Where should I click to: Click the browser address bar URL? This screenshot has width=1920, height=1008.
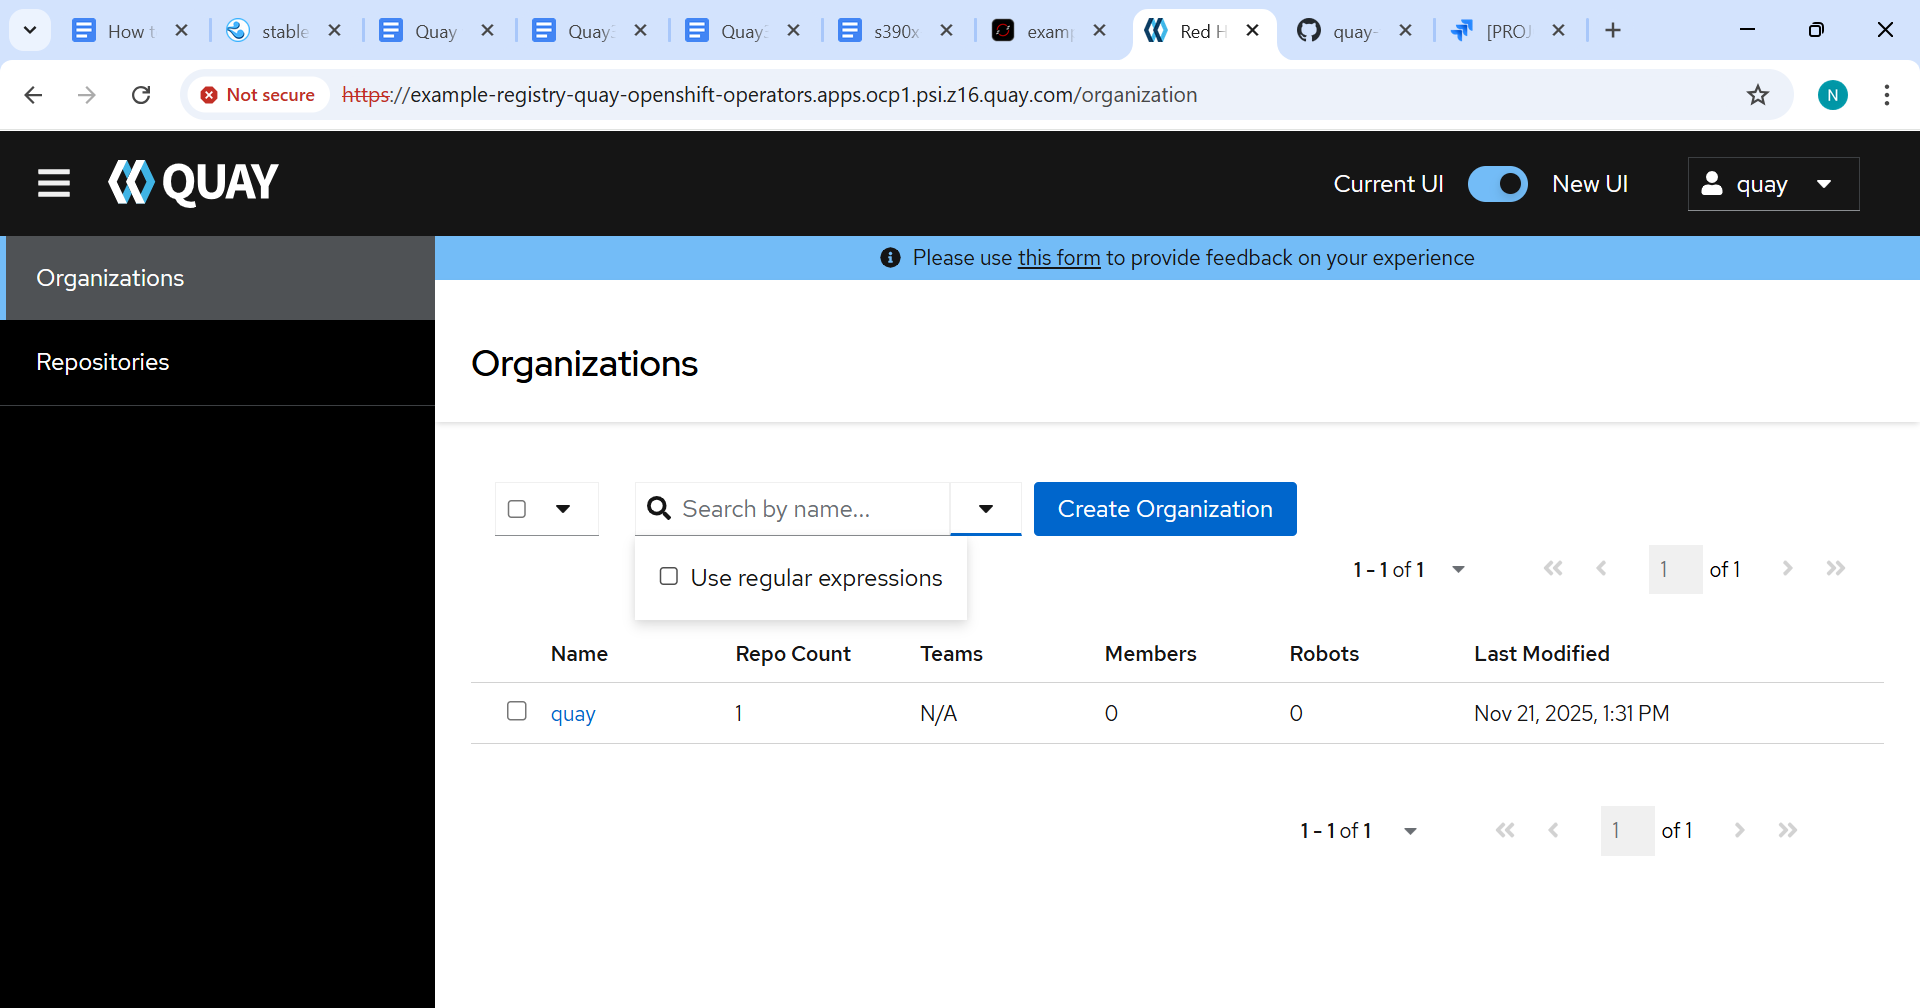point(770,95)
